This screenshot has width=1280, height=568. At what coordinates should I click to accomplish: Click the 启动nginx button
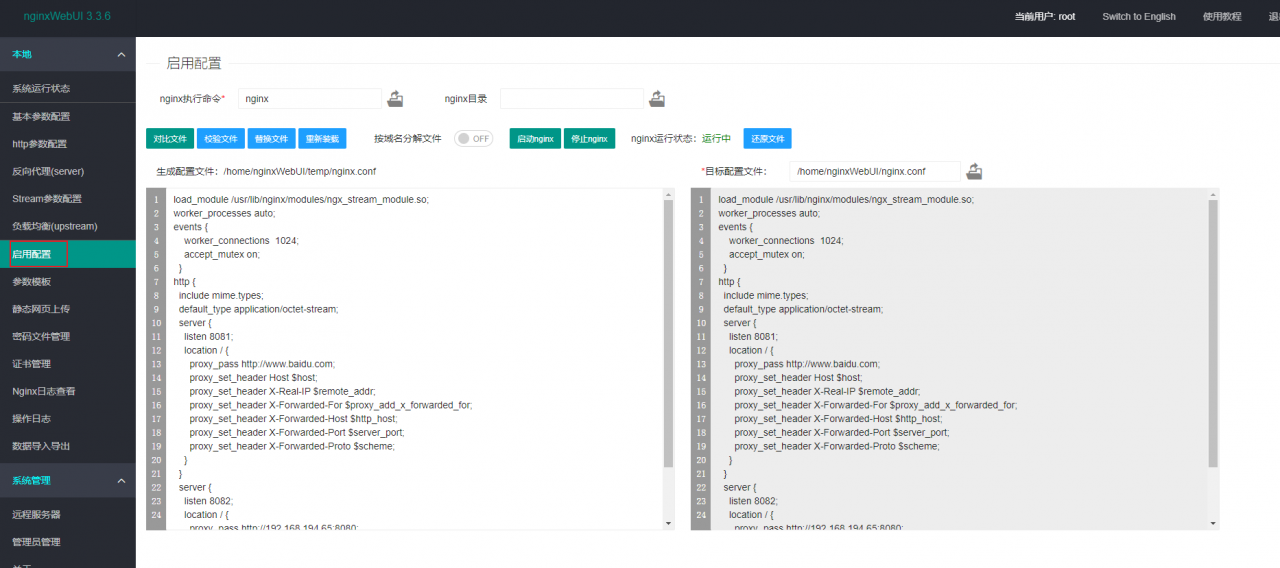(535, 139)
